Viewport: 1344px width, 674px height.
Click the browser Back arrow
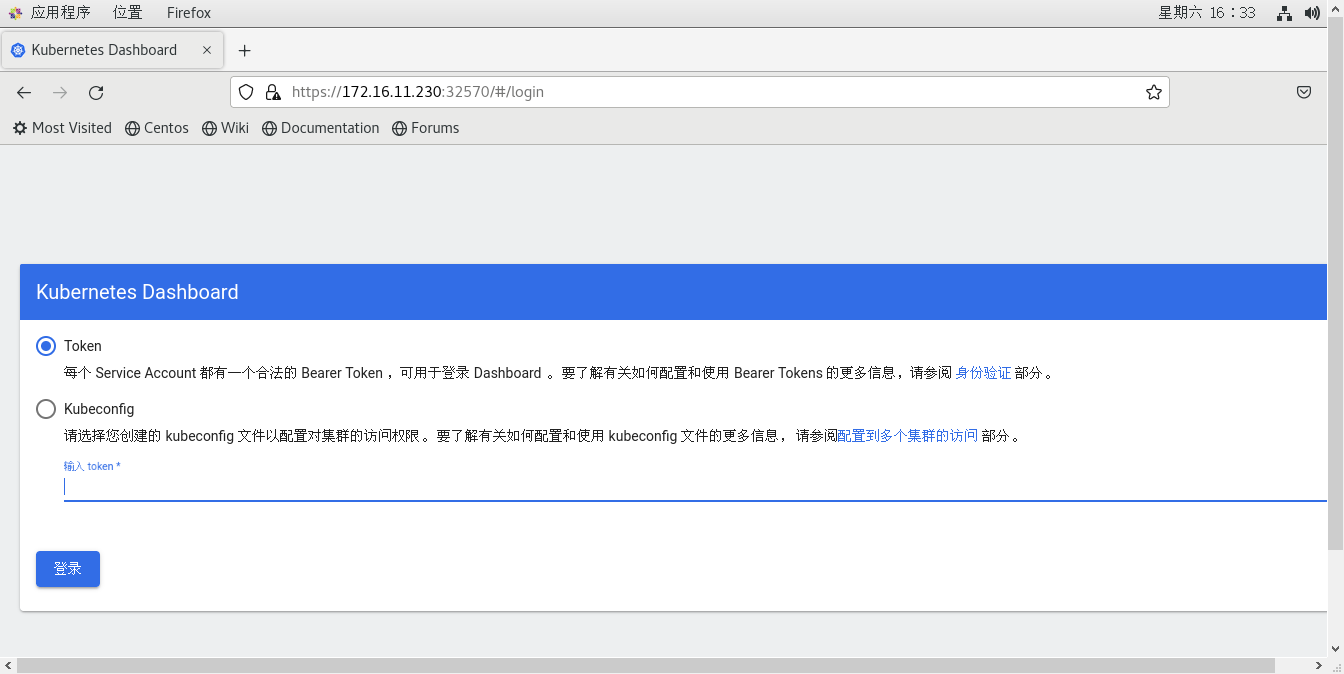pos(24,93)
